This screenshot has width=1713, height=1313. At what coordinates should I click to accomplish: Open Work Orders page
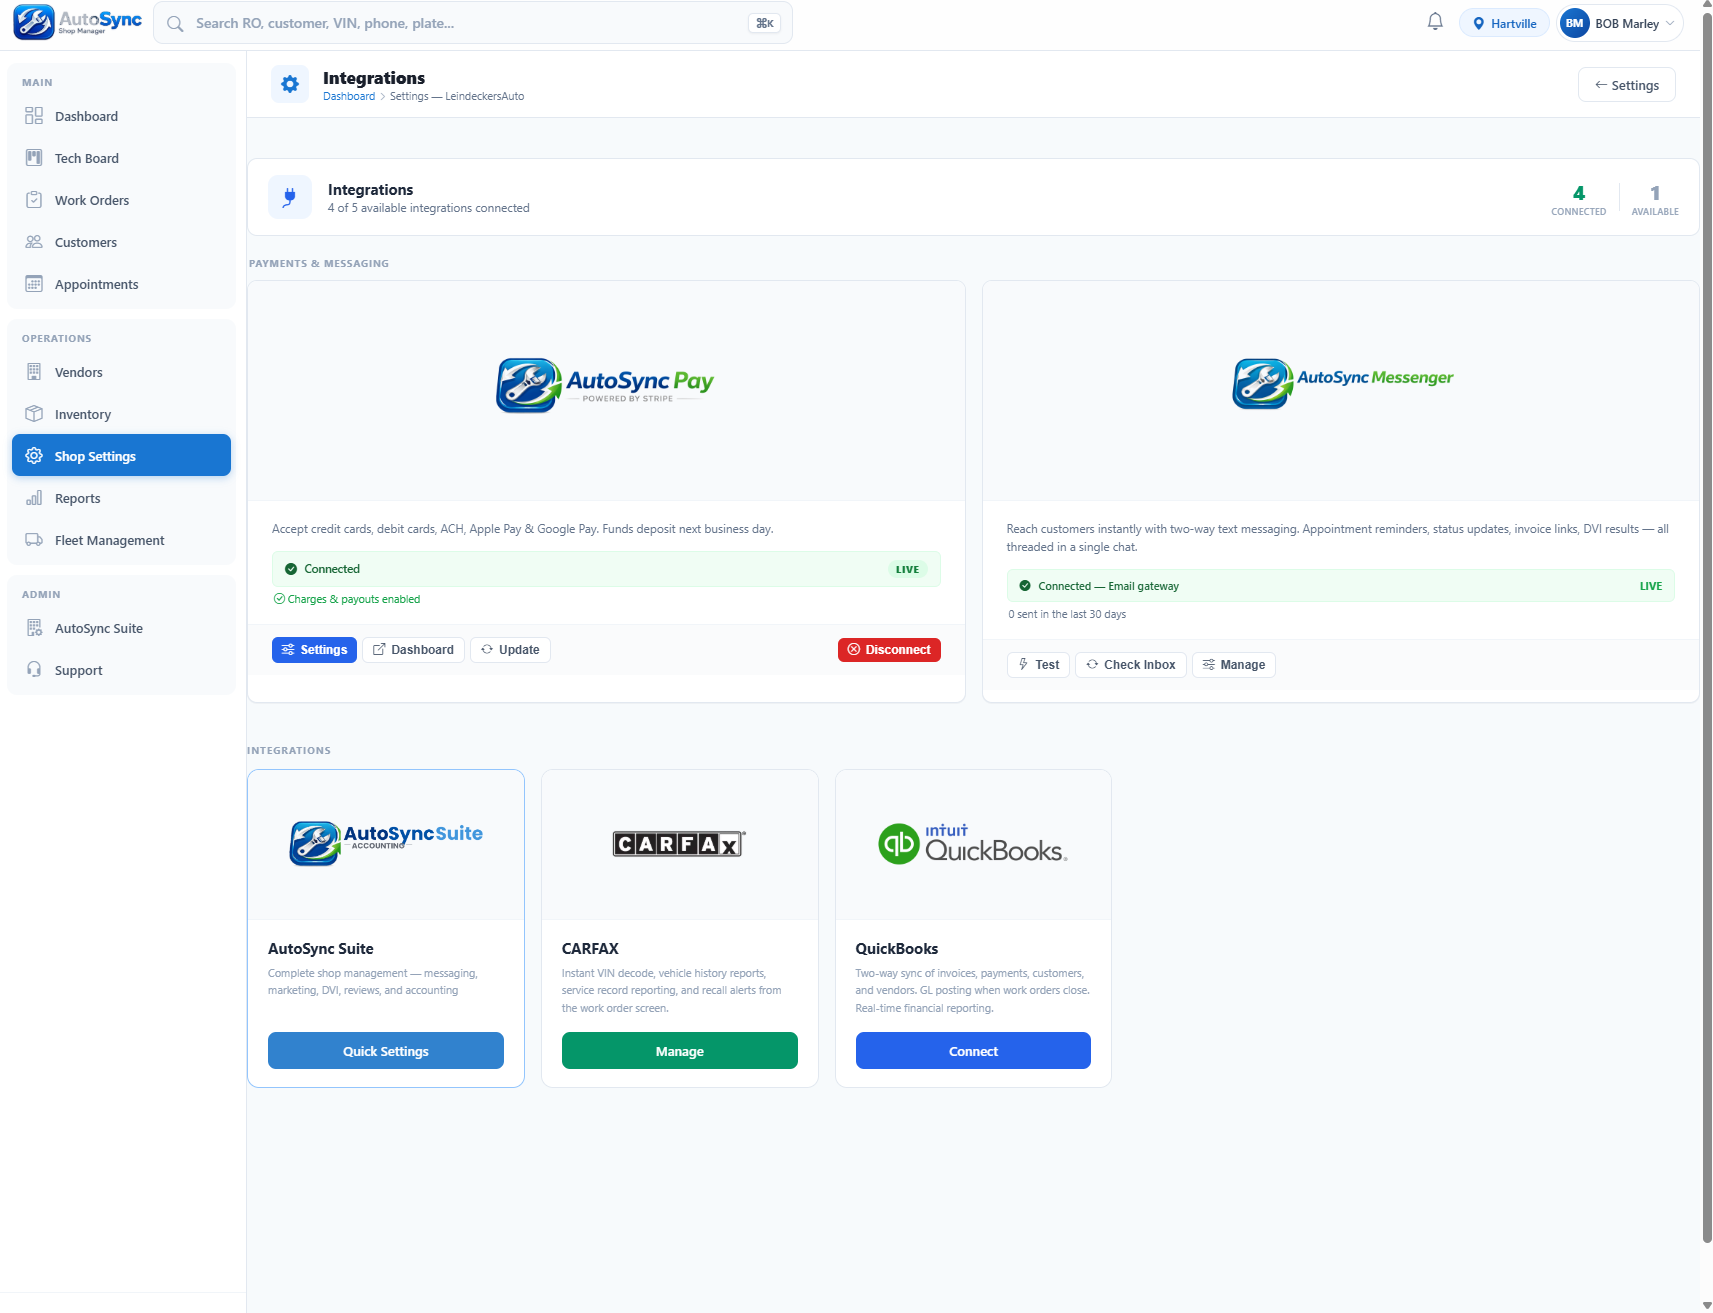pos(121,200)
